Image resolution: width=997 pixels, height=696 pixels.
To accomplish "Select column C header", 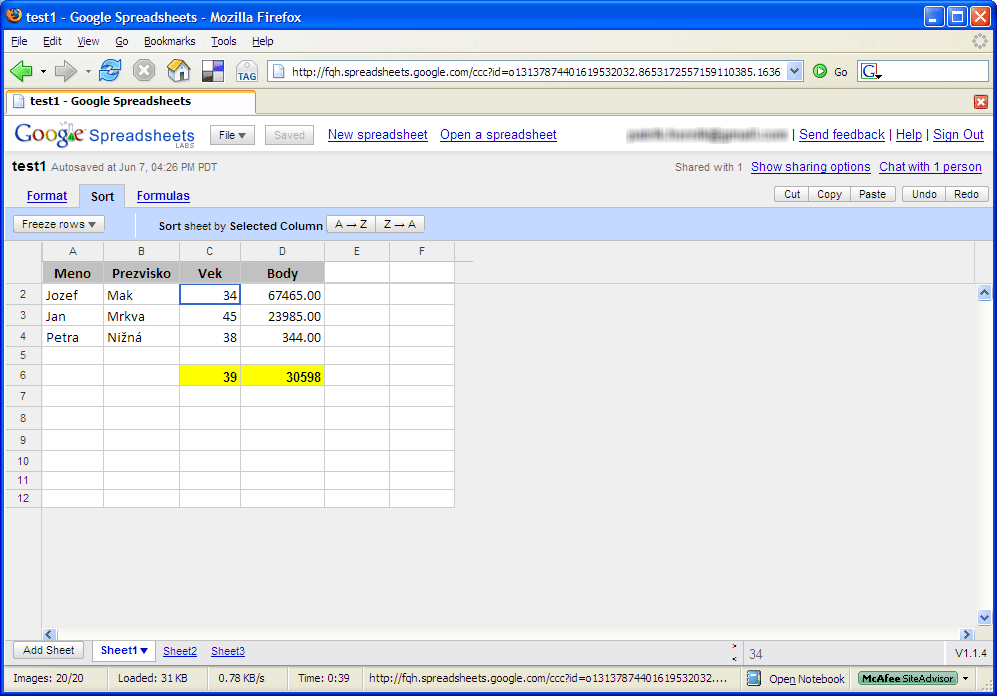I will (210, 251).
